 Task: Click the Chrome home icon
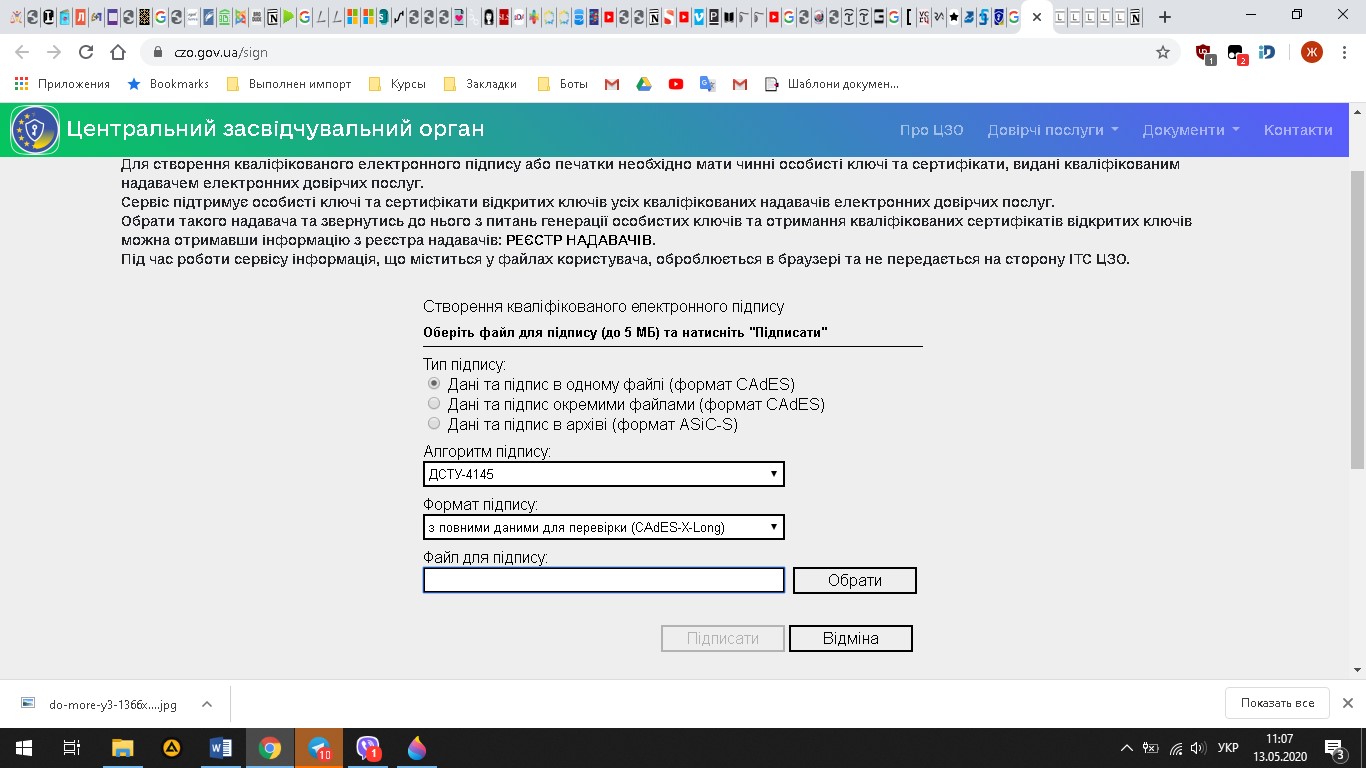(x=118, y=52)
